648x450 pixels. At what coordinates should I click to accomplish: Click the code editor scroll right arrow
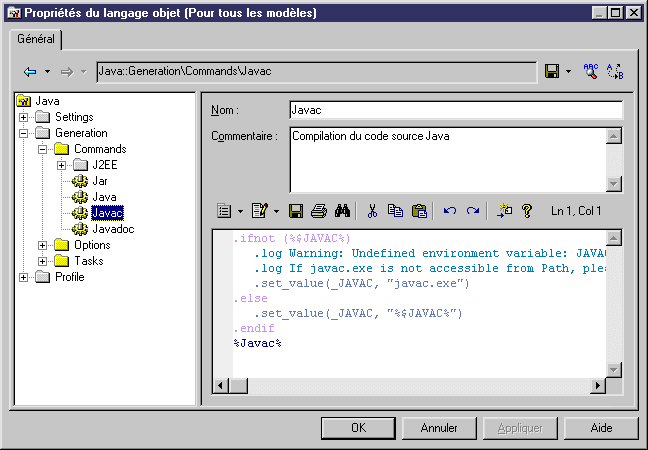(x=598, y=386)
